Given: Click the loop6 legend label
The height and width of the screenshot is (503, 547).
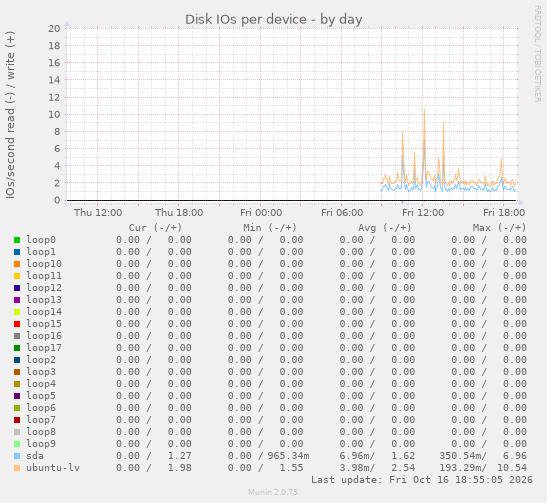Looking at the screenshot, I should 41,408.
